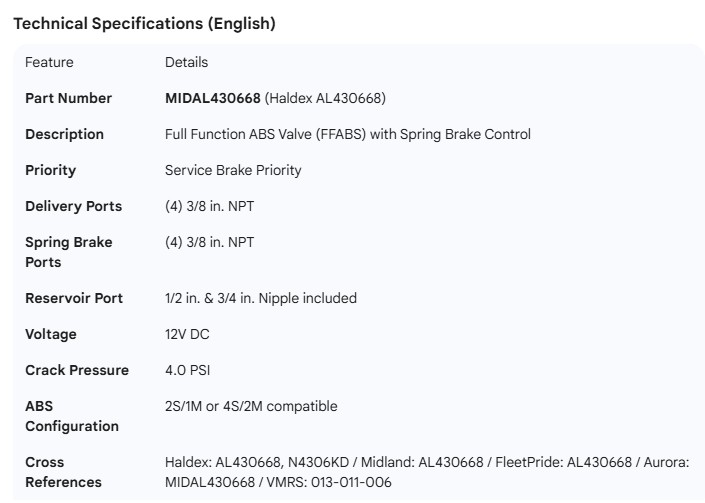Select the bold MIDAL430668 part number
The image size is (705, 503).
coord(212,98)
